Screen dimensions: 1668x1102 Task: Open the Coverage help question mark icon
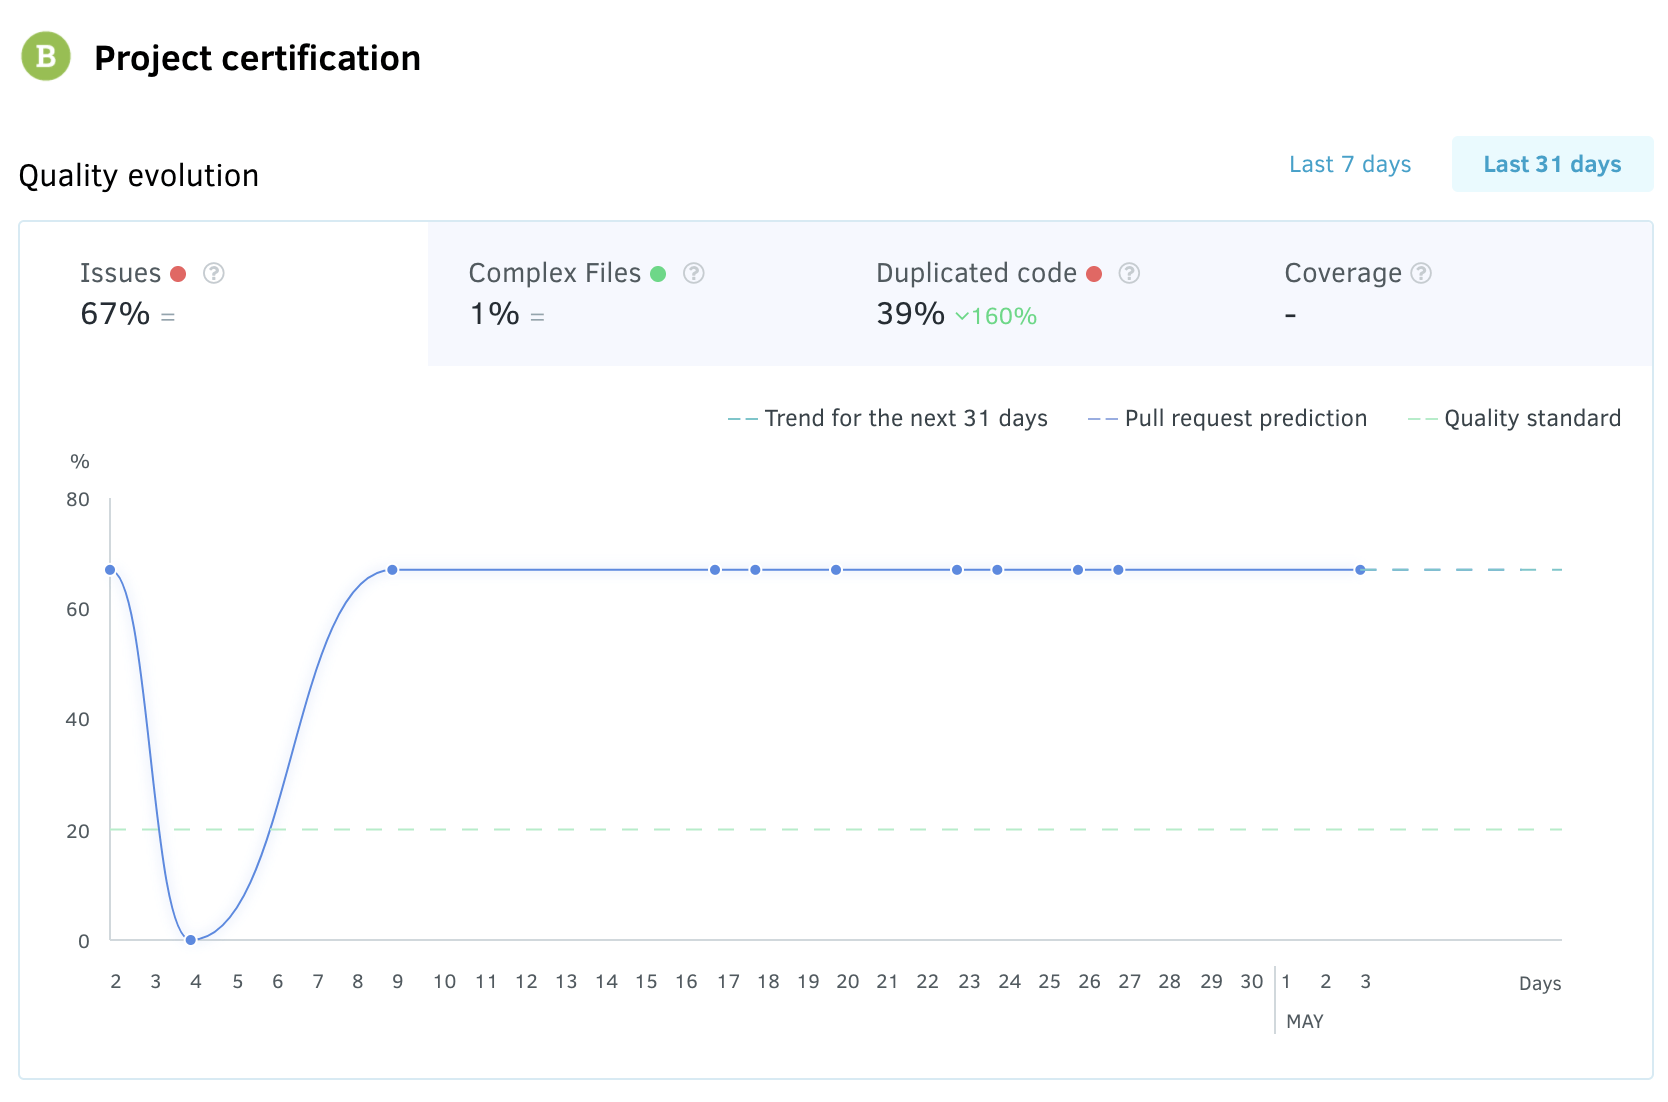coord(1421,273)
